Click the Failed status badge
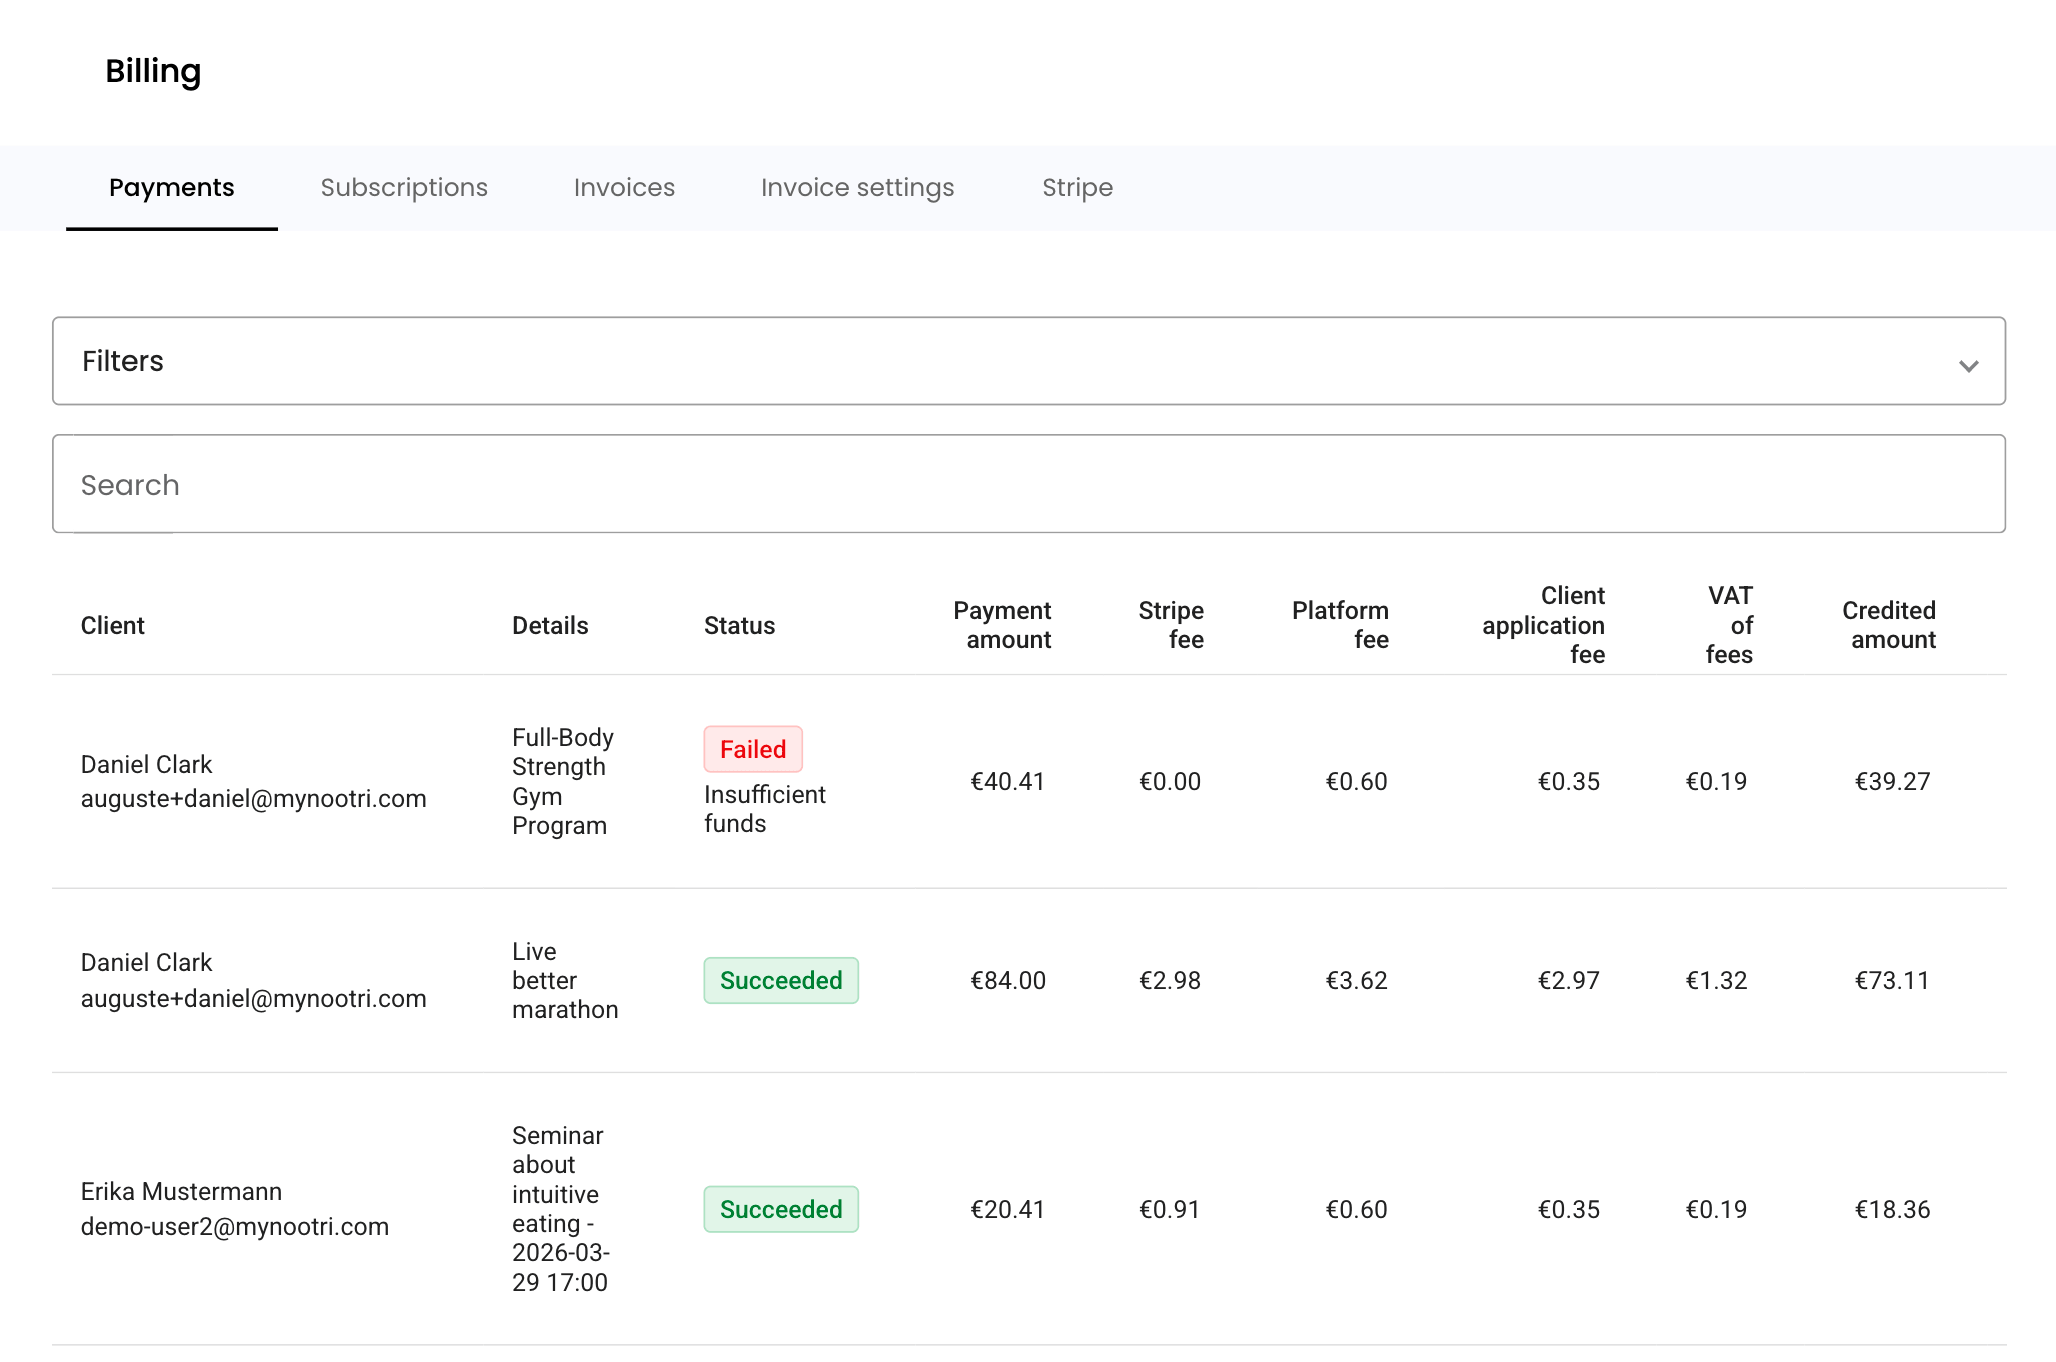 (752, 749)
